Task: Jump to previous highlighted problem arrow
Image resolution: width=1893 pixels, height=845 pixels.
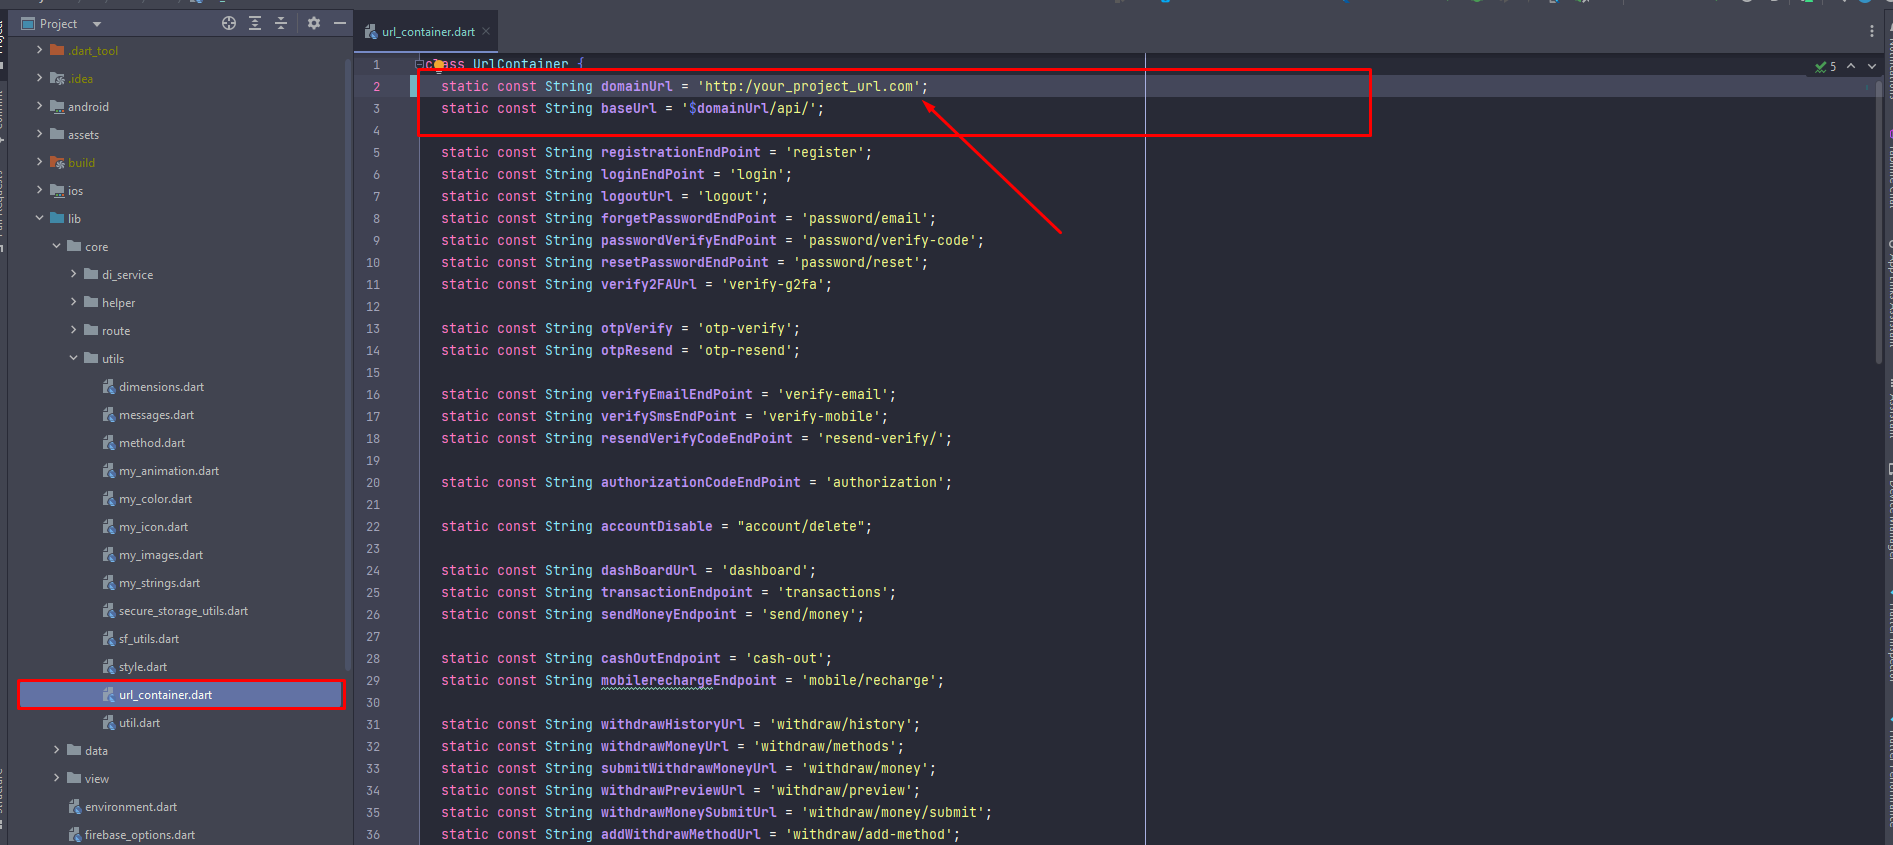Action: [1851, 66]
